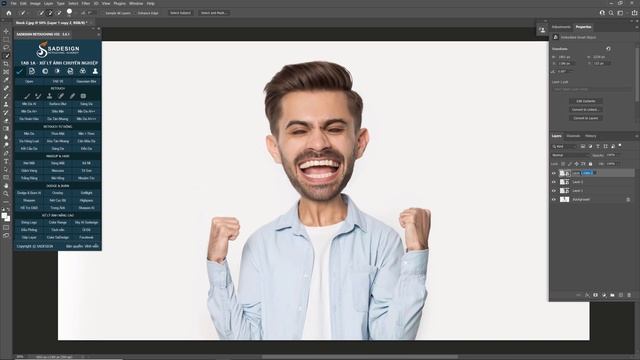Open the Kind filter dropdown in Layers
This screenshot has width=640, height=360.
pos(564,146)
